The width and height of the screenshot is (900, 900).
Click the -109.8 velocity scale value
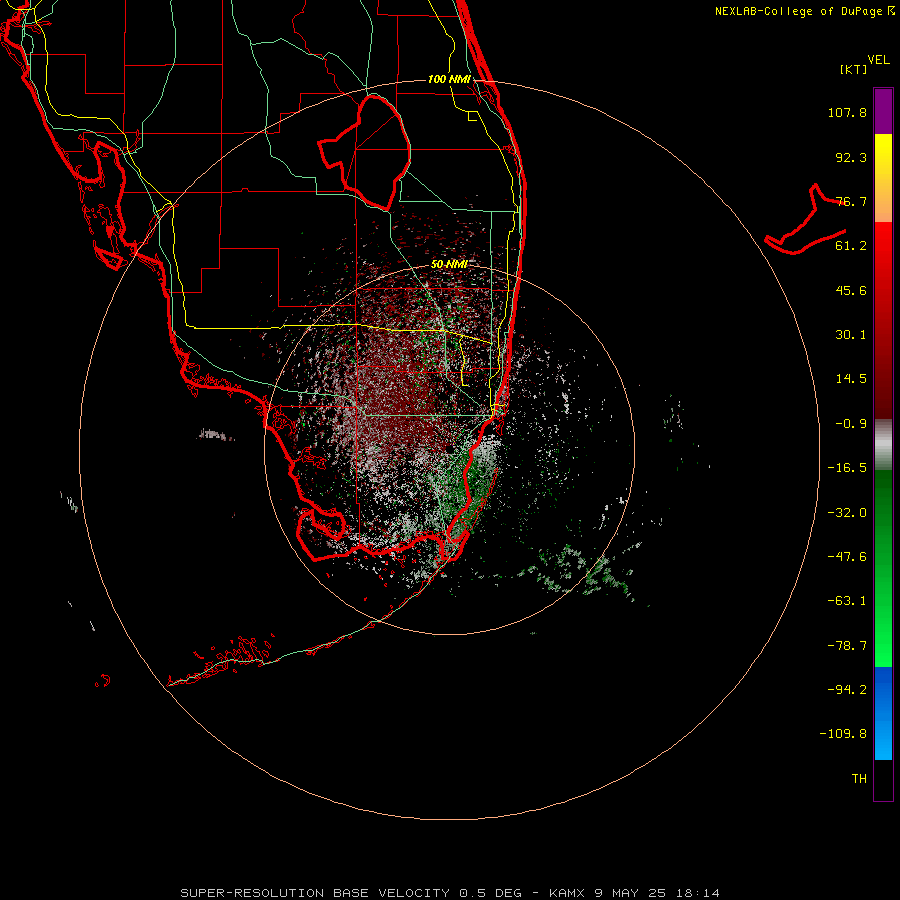[843, 734]
